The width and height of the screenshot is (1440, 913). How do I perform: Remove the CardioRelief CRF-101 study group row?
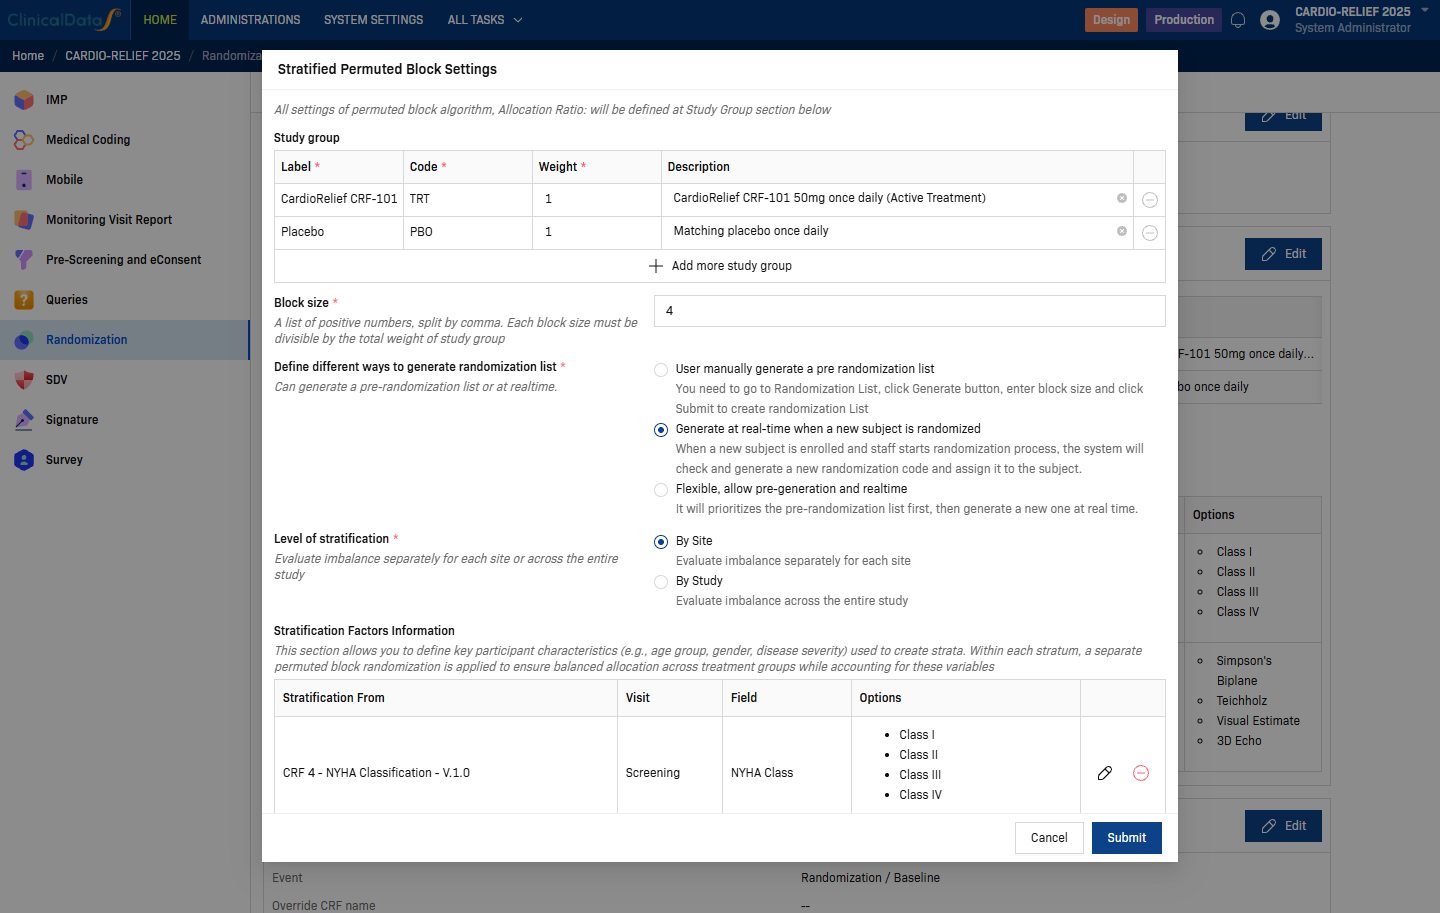1150,200
